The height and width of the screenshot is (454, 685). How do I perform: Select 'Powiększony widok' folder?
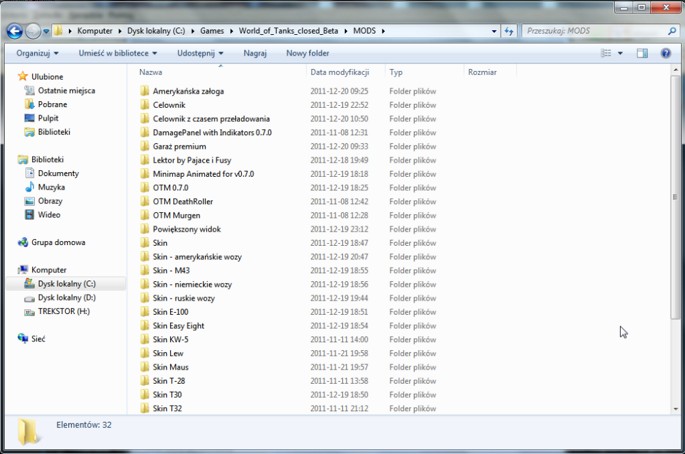(x=187, y=229)
